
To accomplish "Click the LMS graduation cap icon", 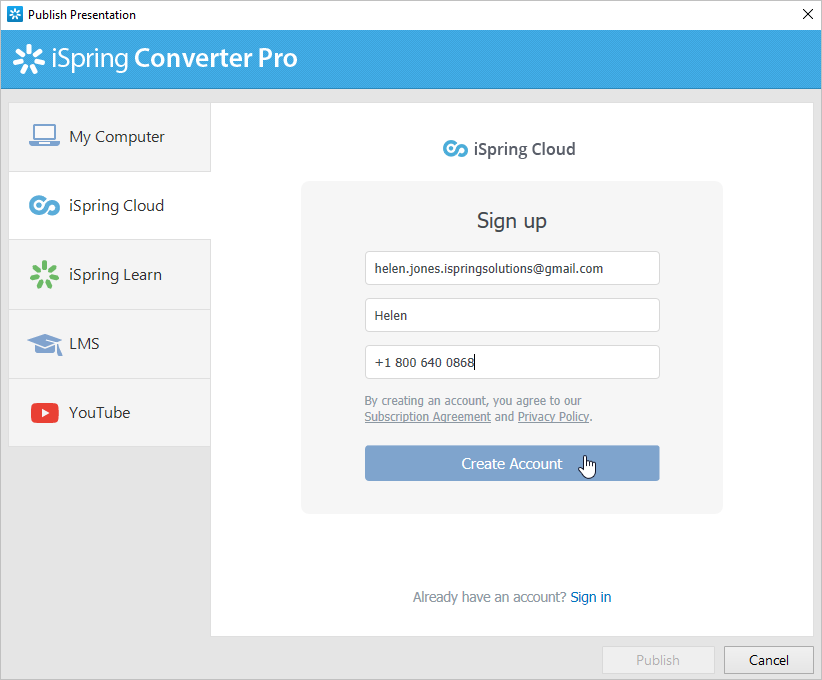I will [x=45, y=344].
